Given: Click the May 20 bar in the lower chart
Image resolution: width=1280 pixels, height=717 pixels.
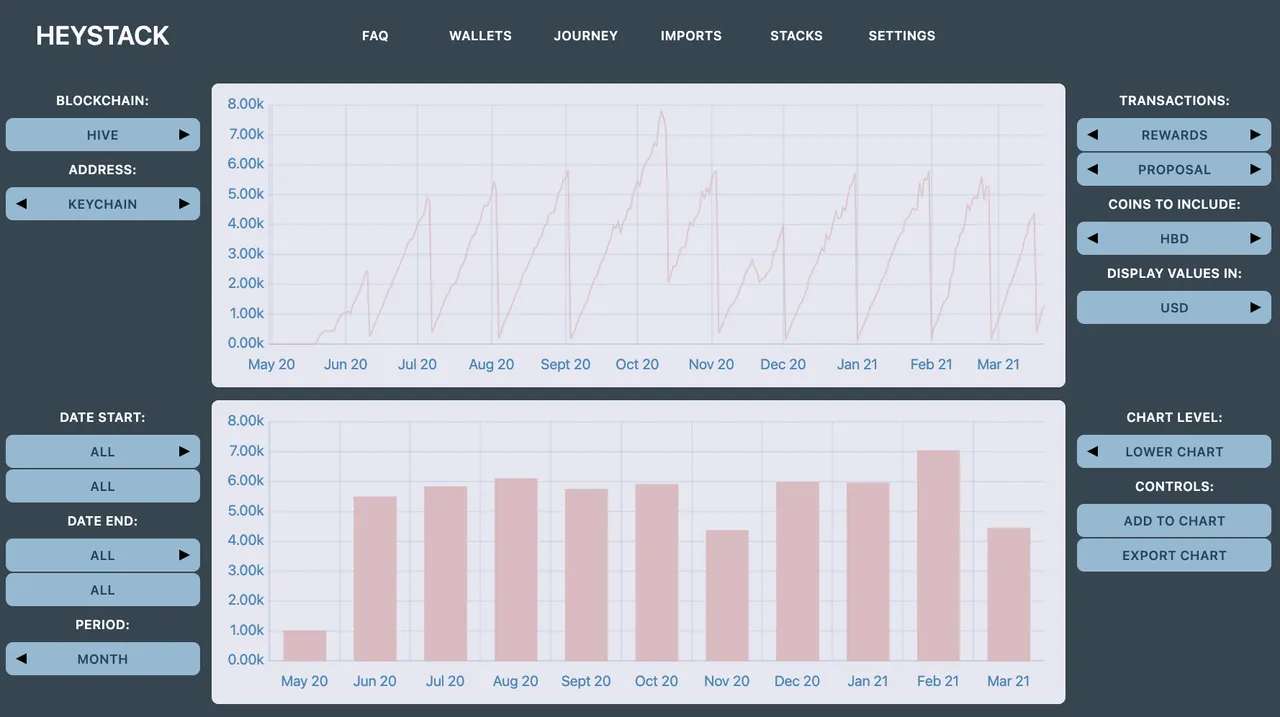Looking at the screenshot, I should pos(305,645).
